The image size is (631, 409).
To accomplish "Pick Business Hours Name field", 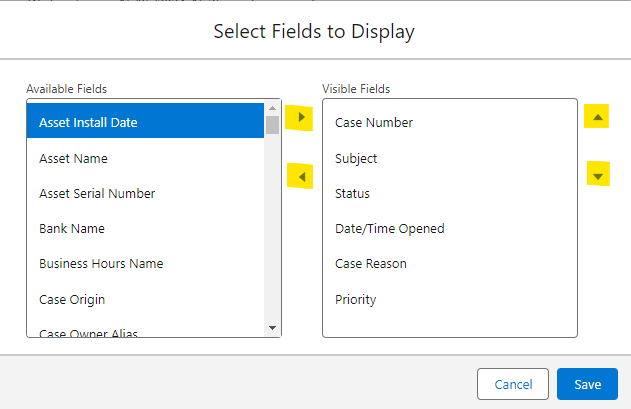I will click(145, 264).
